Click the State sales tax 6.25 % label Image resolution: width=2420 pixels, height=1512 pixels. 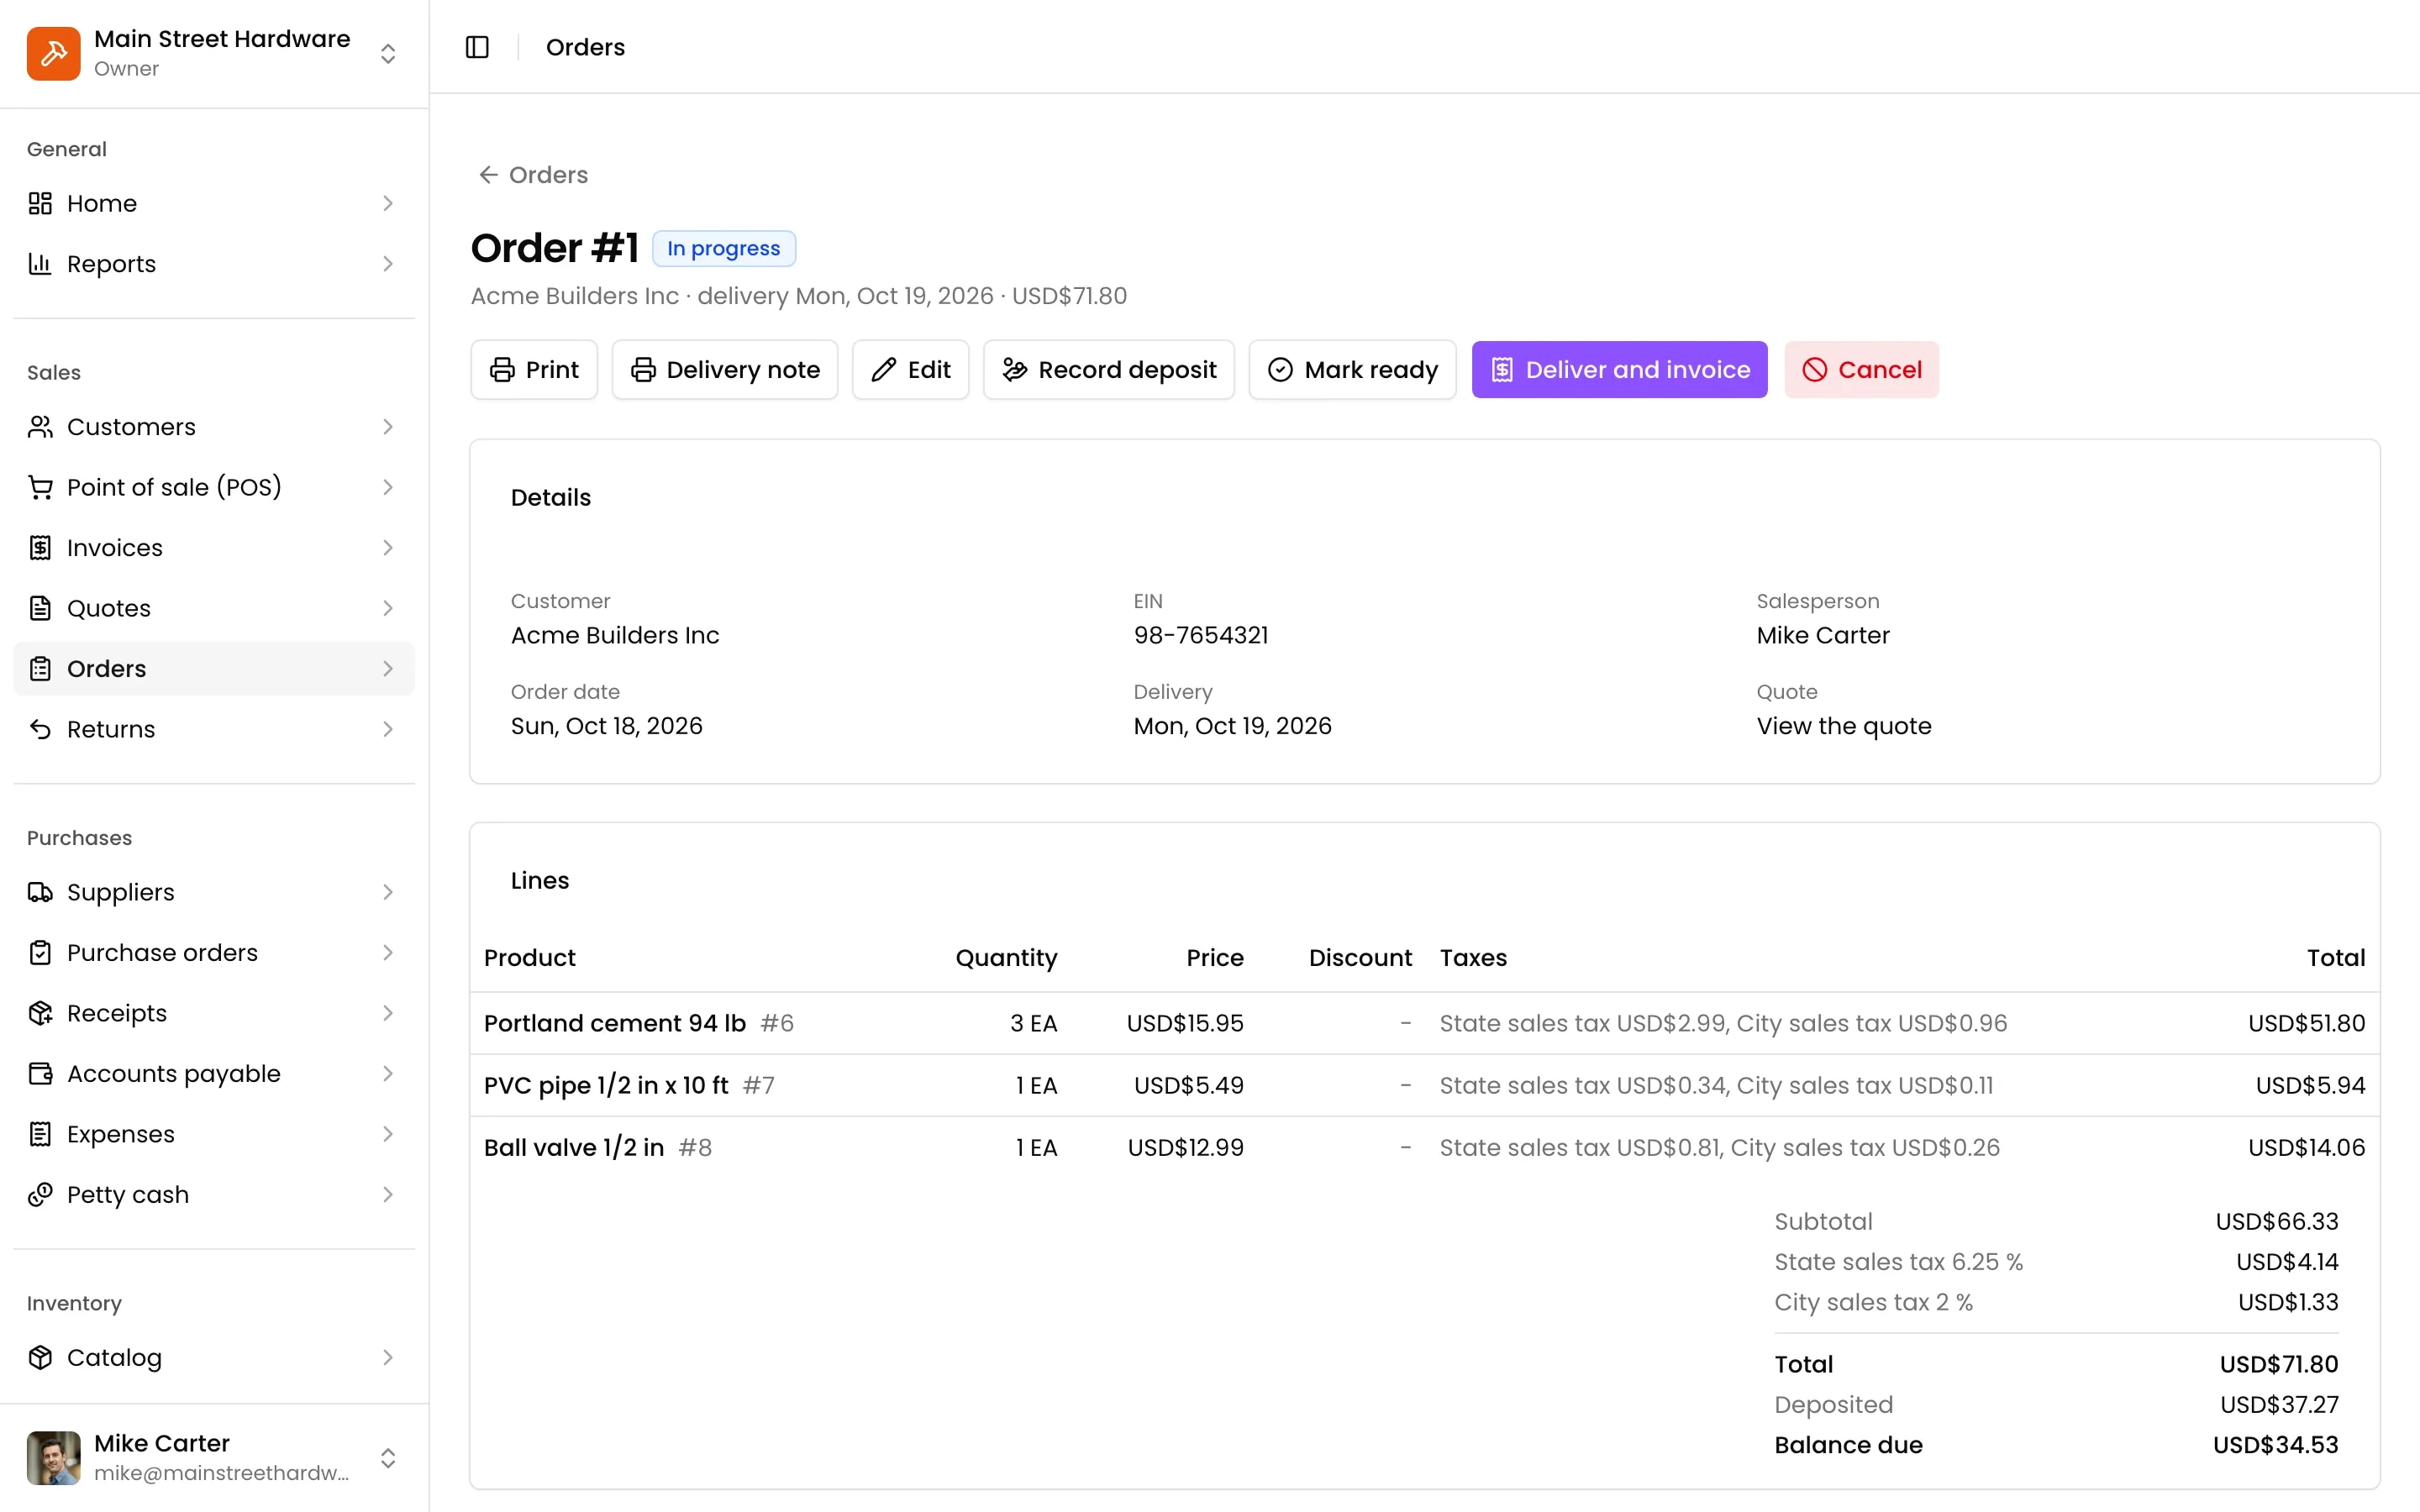1898,1262
